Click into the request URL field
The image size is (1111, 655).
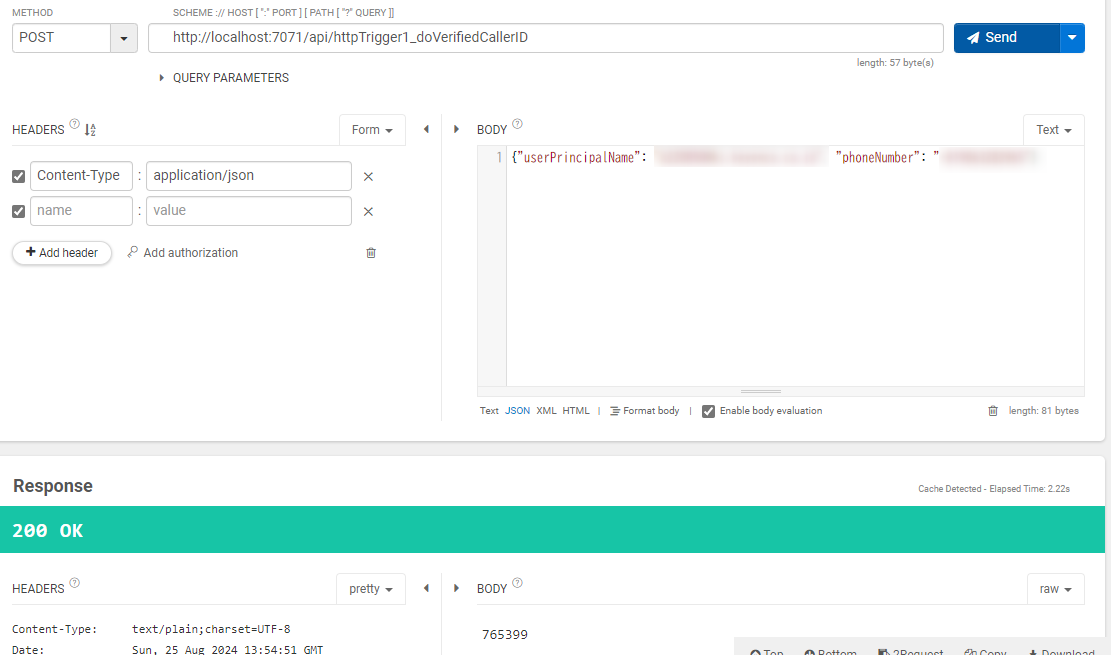[545, 38]
